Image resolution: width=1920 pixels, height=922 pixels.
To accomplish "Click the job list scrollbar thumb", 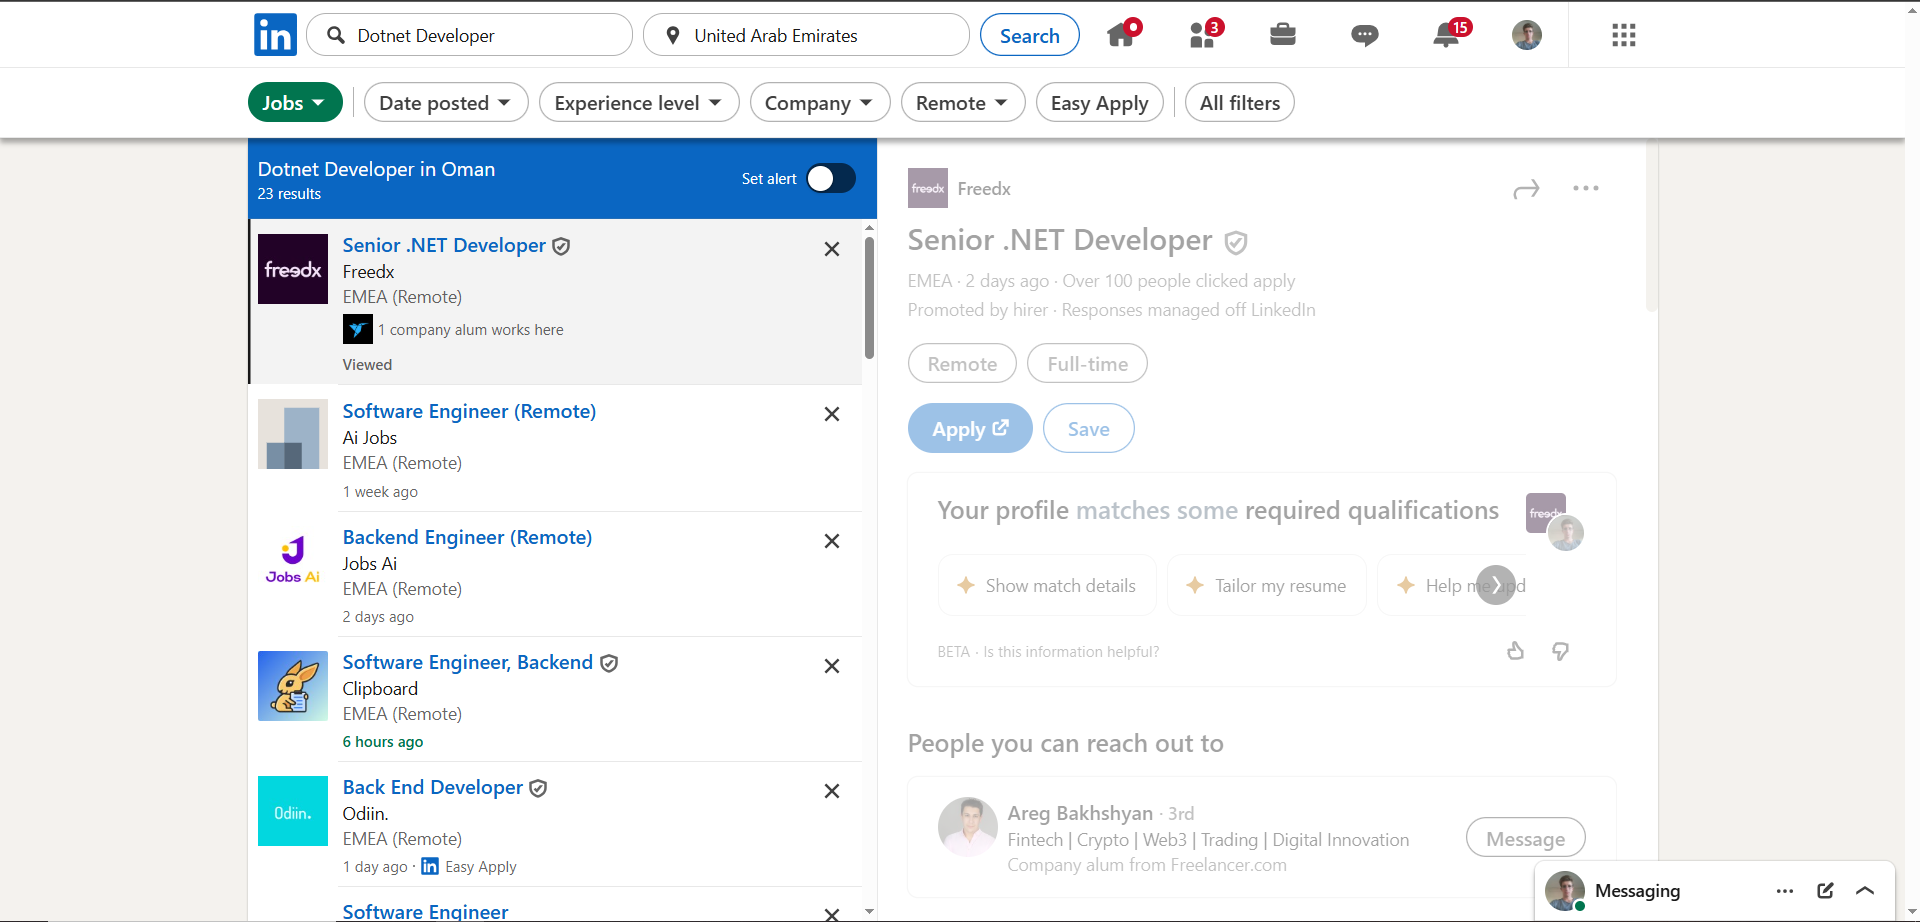I will 869,297.
